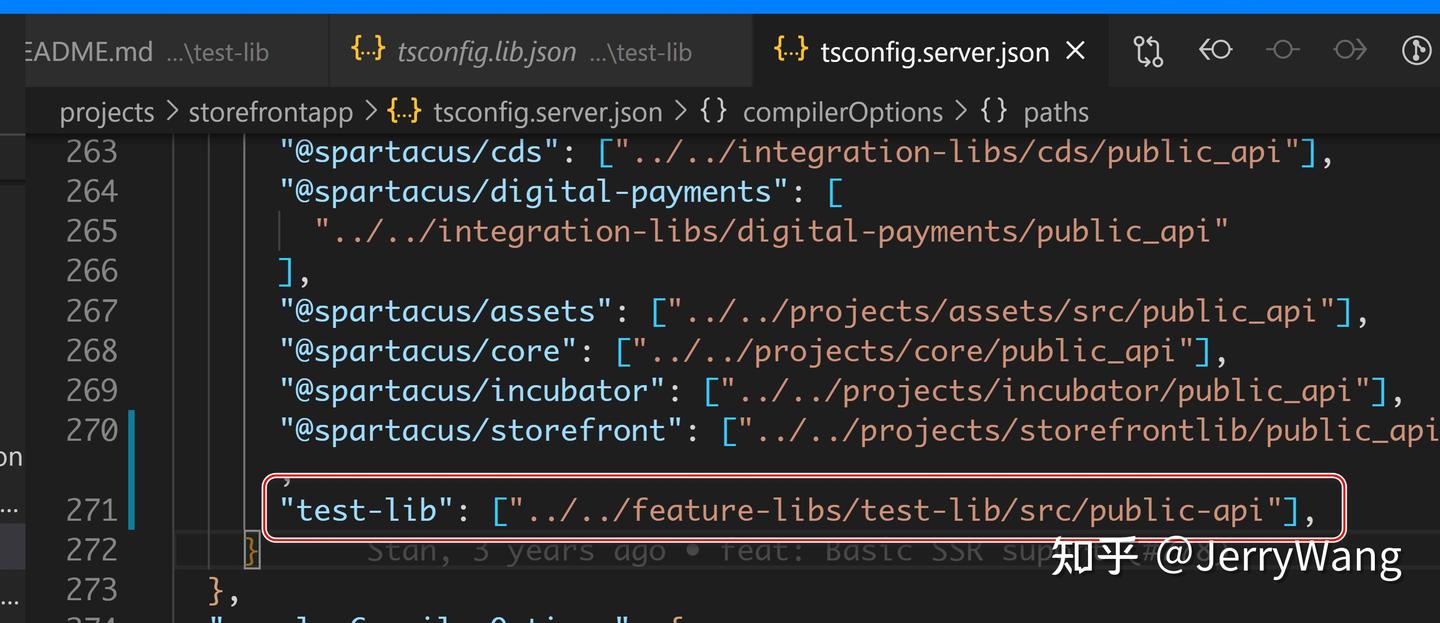Click the projects/core/public_api path string
The width and height of the screenshot is (1440, 623).
pyautogui.click(x=913, y=351)
